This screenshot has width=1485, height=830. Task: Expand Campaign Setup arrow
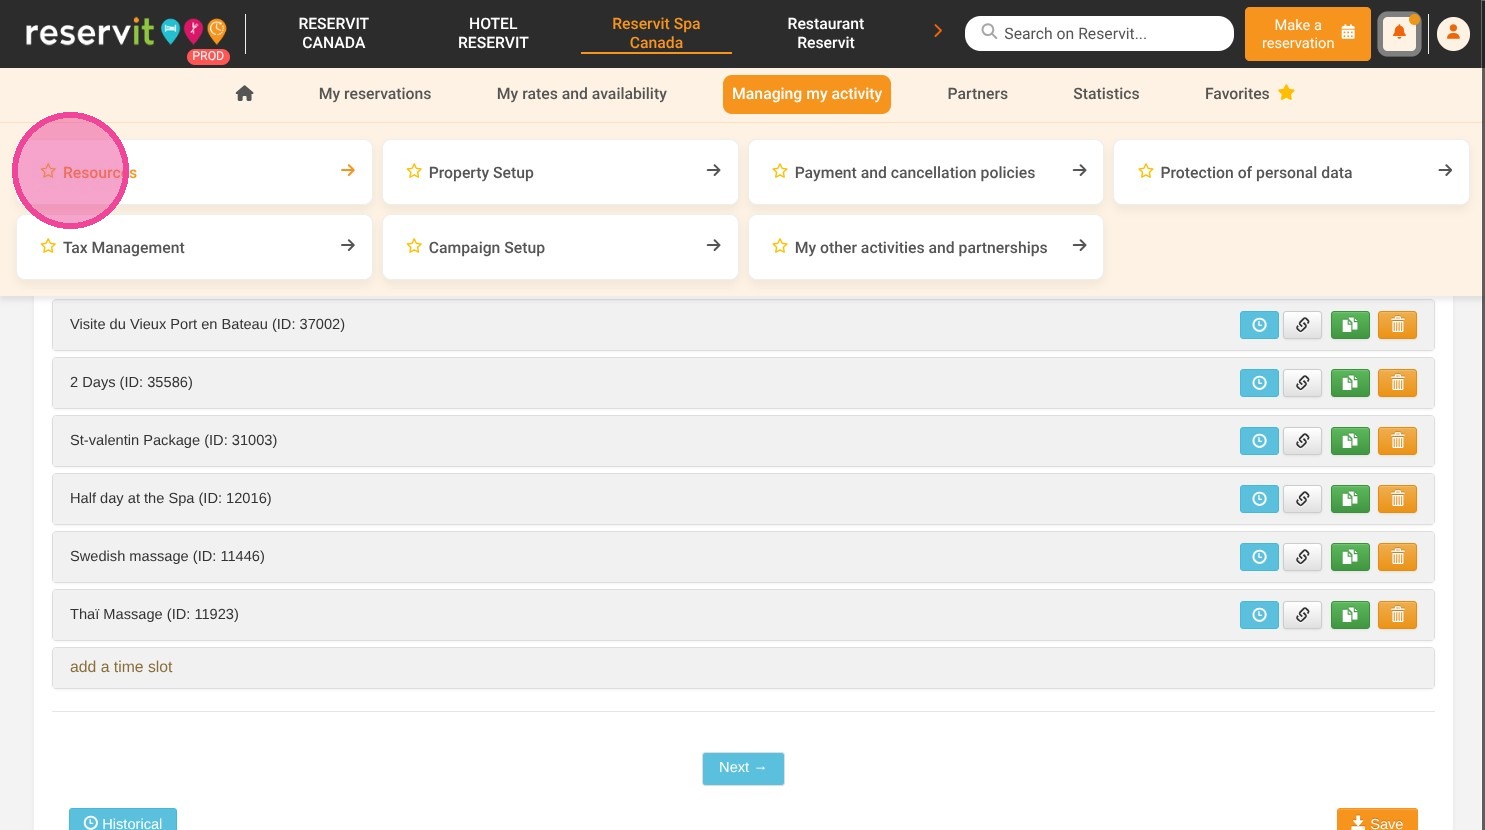(x=714, y=246)
